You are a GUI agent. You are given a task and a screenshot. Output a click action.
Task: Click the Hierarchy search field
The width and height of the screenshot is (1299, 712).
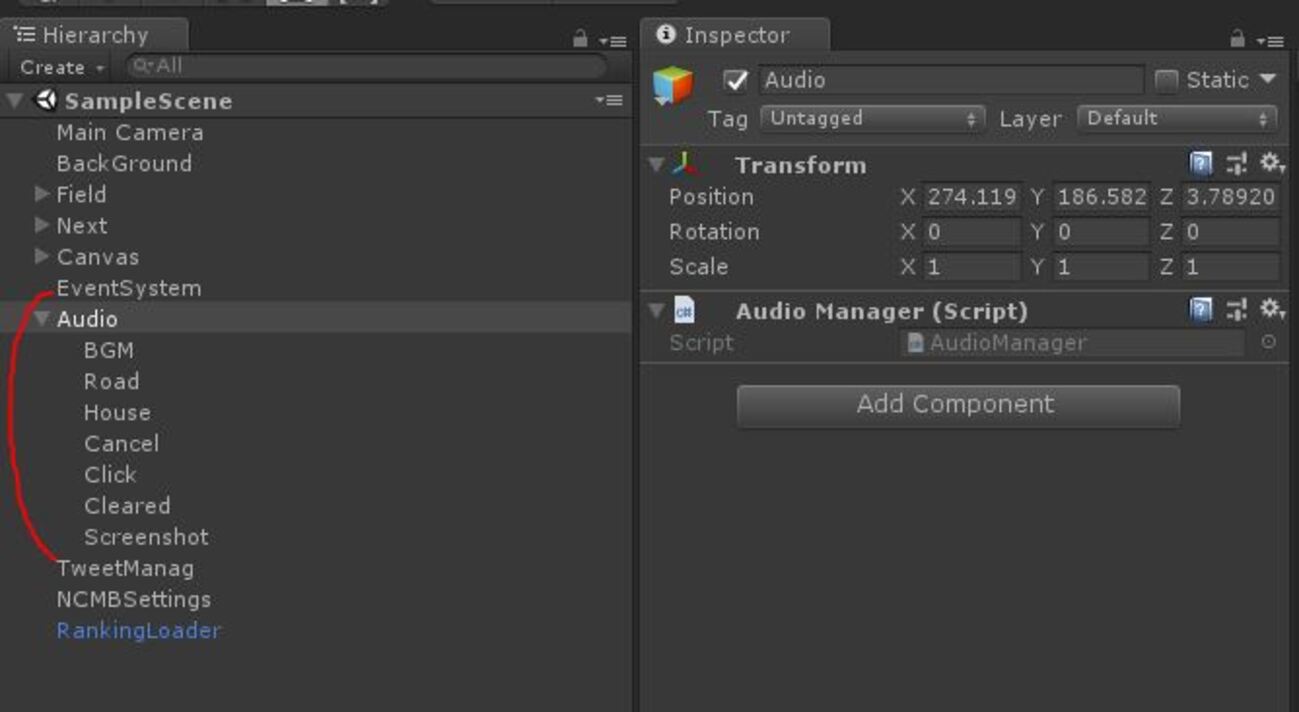[366, 66]
